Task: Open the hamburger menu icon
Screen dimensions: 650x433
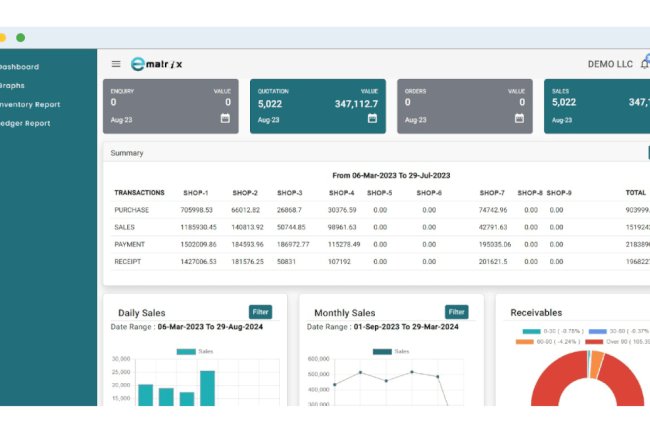Action: point(116,64)
